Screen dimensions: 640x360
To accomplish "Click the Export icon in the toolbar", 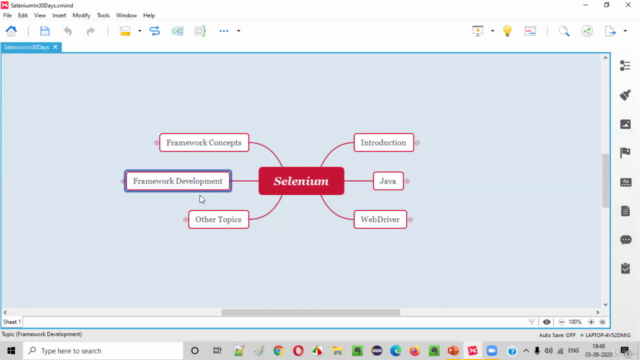I will click(x=610, y=31).
